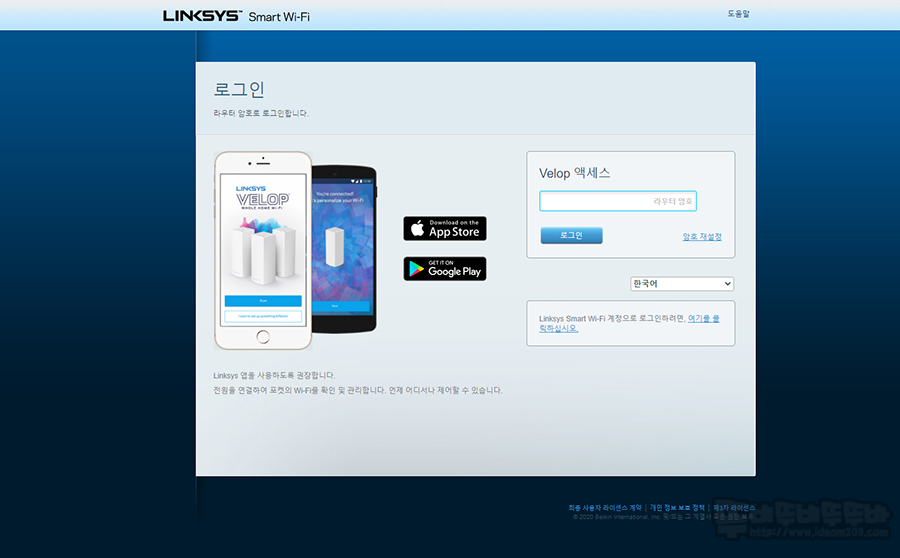Open 최종 사용자 라이센스 계약 link
This screenshot has height=558, width=900.
[604, 507]
